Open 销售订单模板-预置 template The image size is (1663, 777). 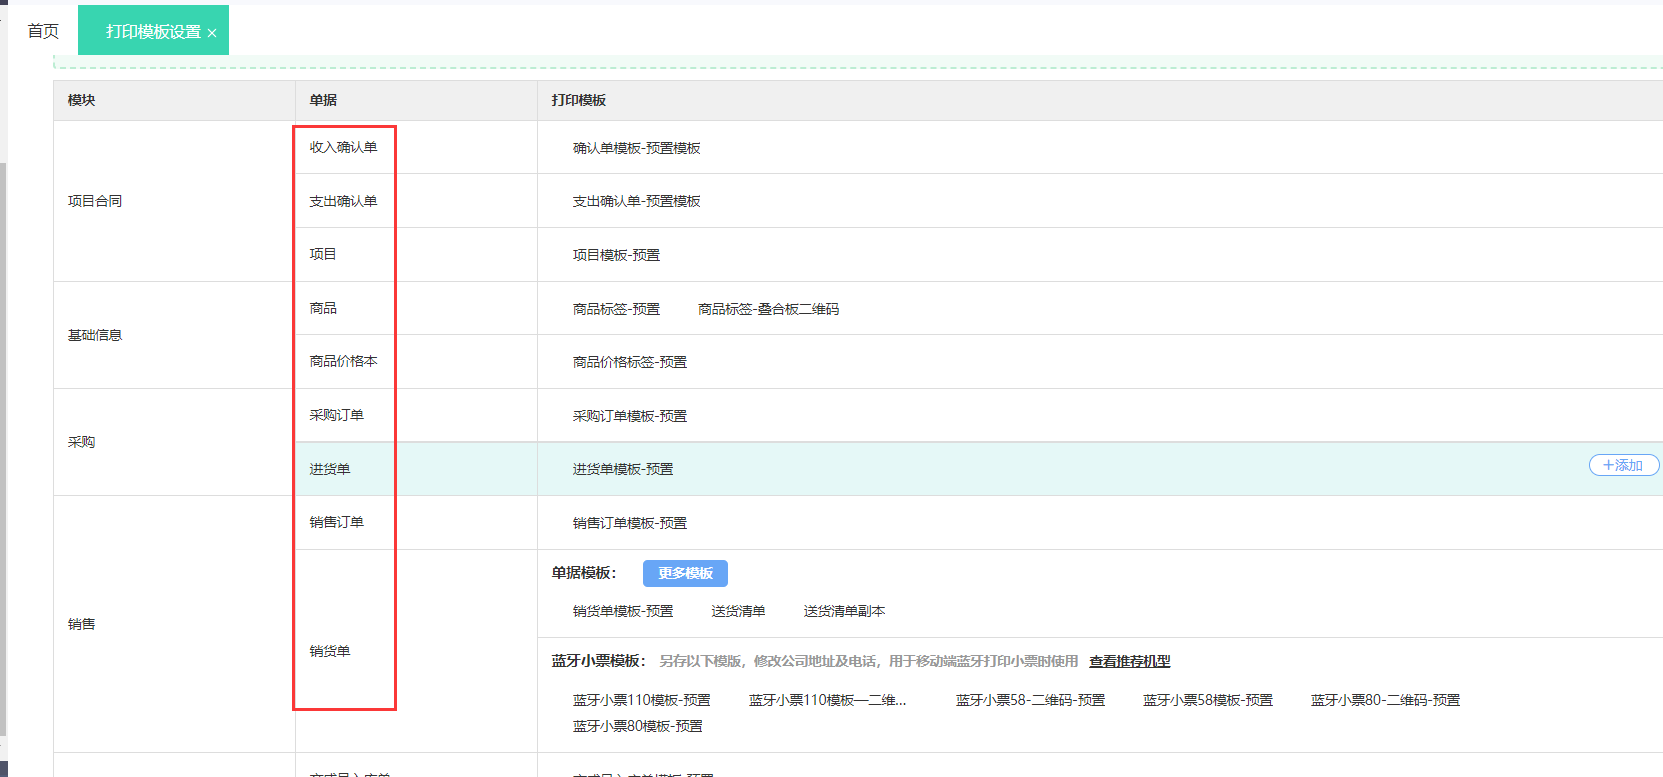pyautogui.click(x=629, y=523)
